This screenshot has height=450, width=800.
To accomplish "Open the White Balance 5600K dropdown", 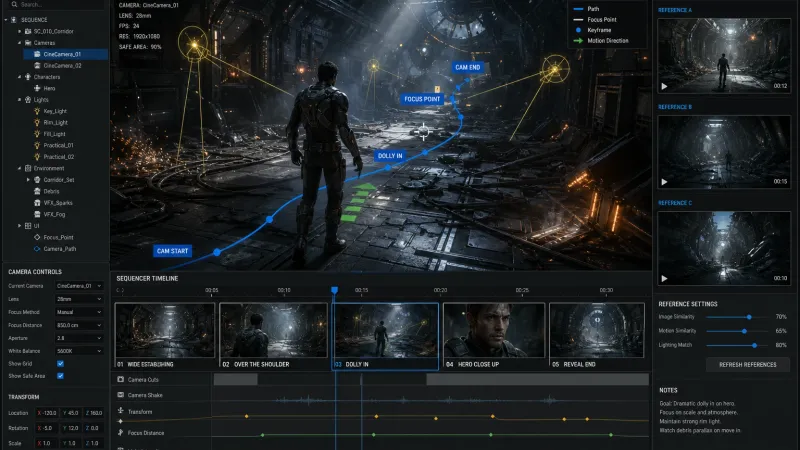I will tap(79, 351).
